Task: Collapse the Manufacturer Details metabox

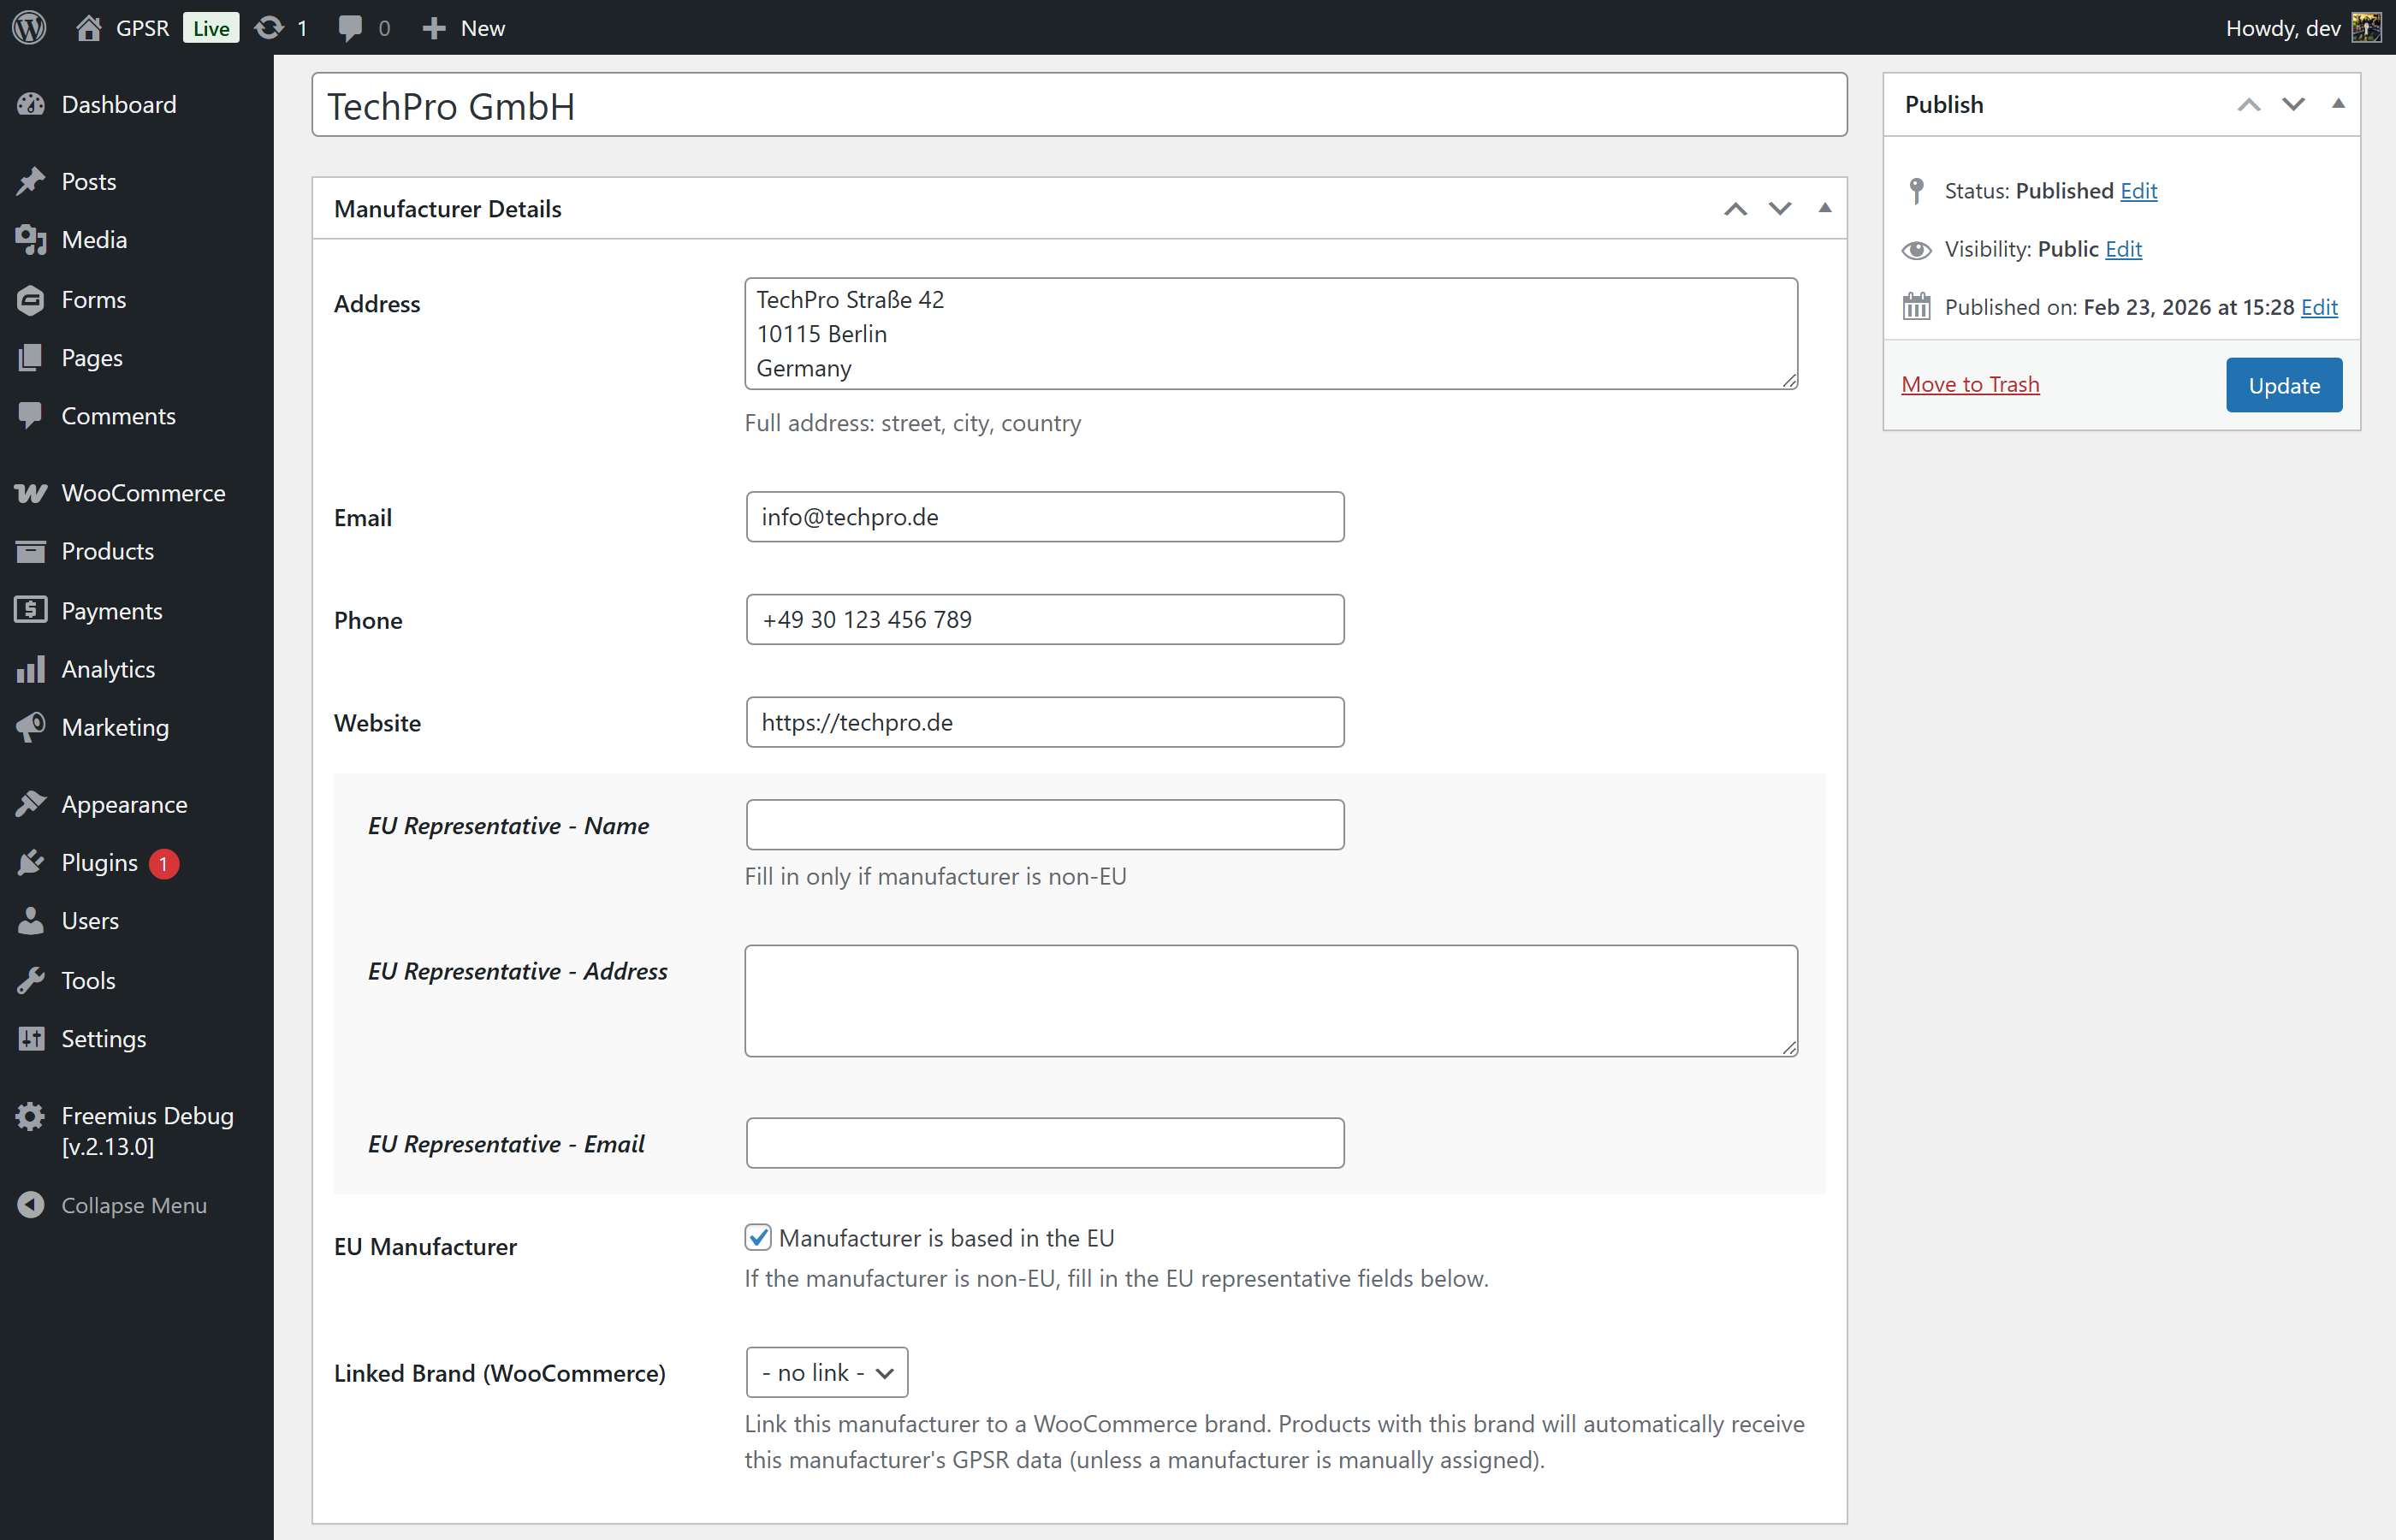Action: pos(1825,207)
